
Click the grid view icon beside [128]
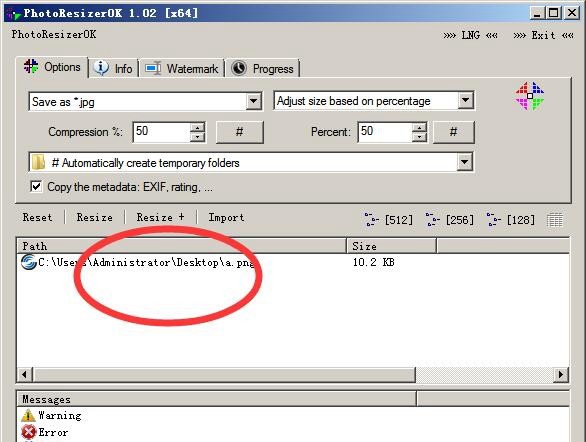click(x=555, y=220)
